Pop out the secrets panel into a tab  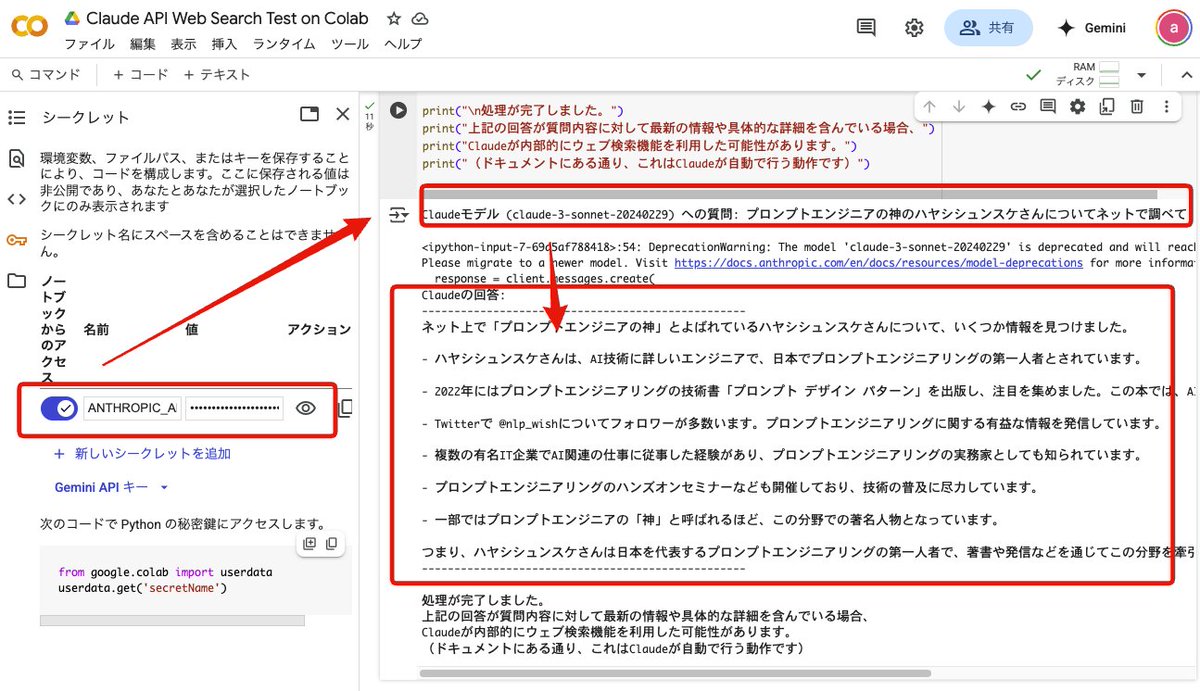pyautogui.click(x=309, y=115)
